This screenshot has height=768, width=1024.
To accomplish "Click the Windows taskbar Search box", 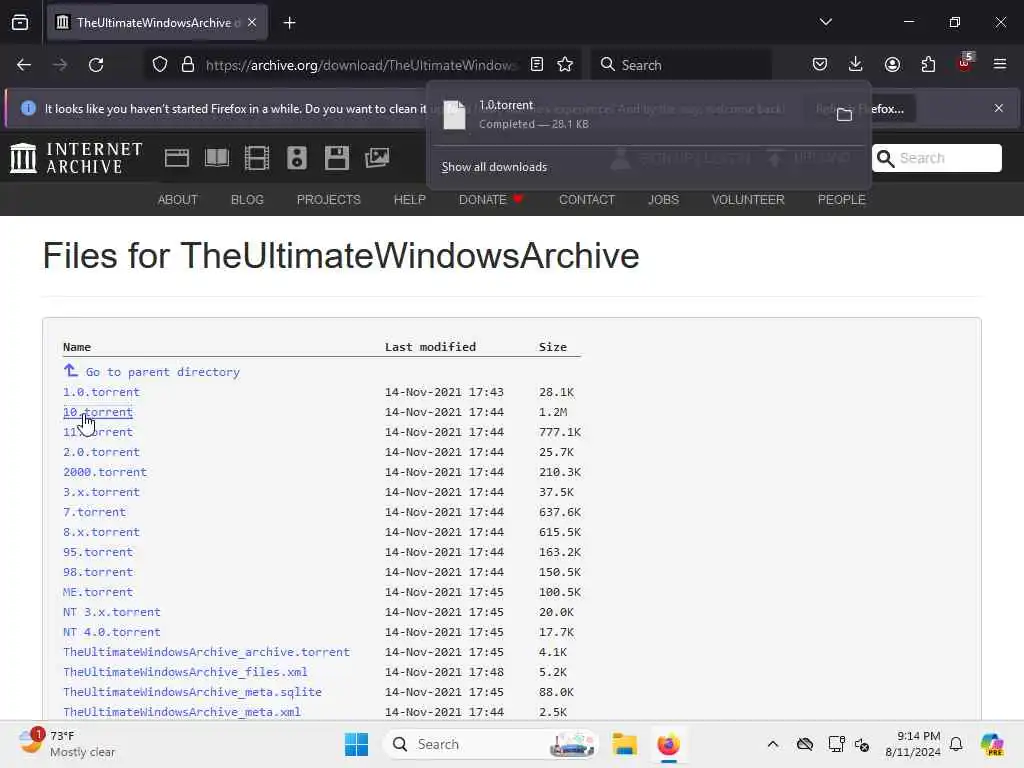I will 491,744.
